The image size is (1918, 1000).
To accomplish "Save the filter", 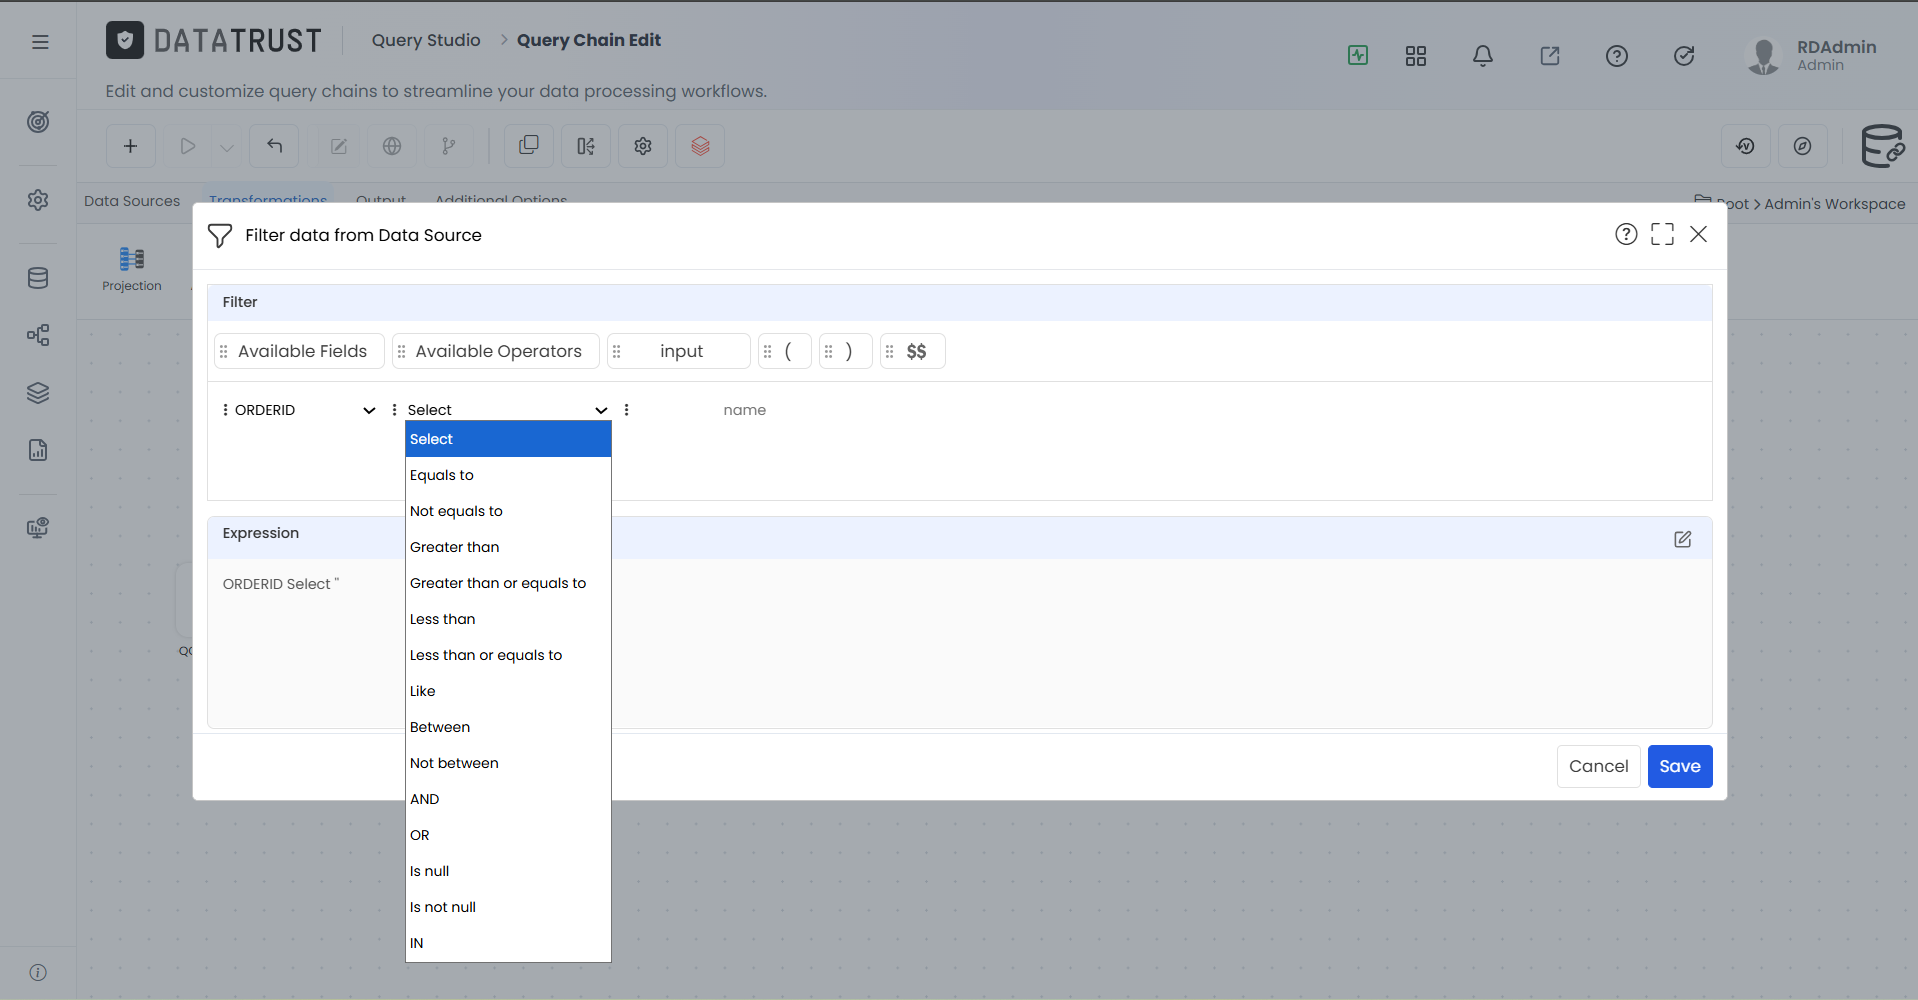I will (1680, 766).
